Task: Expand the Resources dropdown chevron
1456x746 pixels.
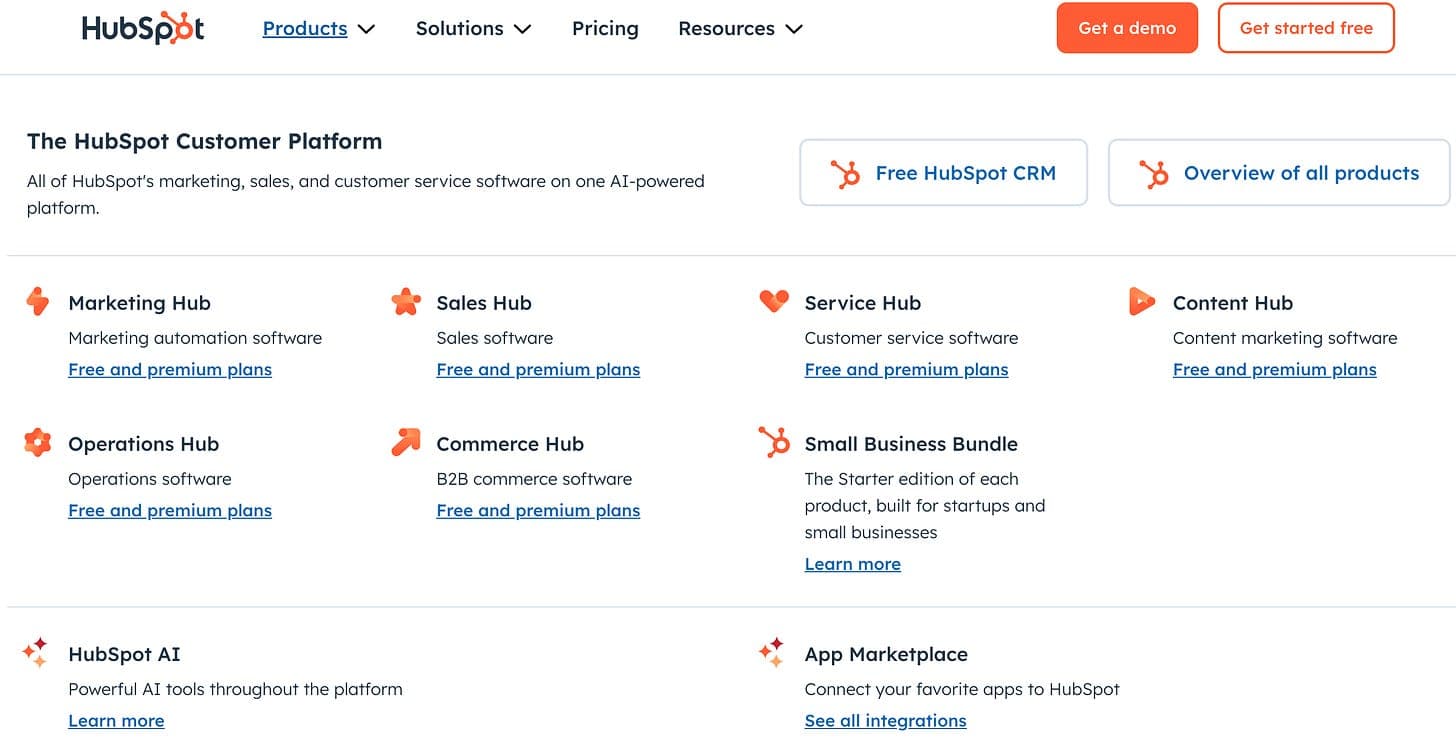Action: (794, 29)
